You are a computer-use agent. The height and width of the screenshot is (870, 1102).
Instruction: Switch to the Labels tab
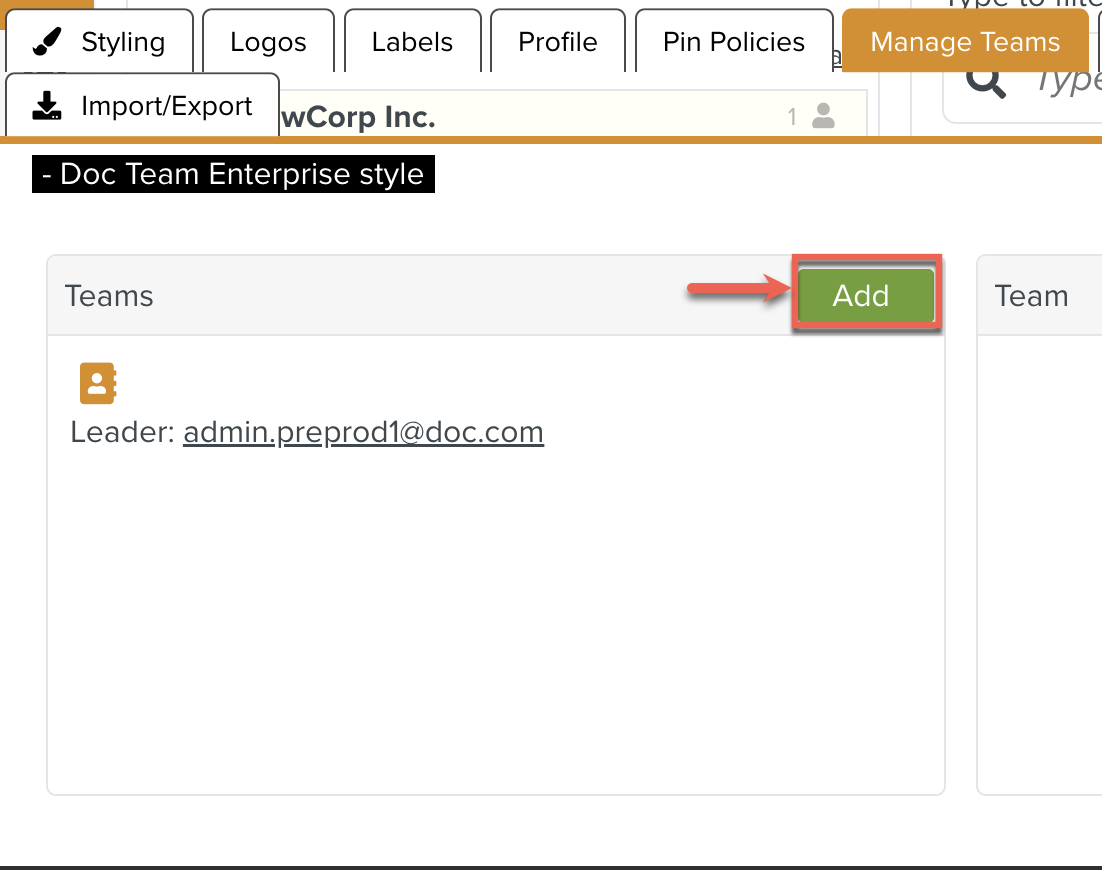tap(412, 42)
